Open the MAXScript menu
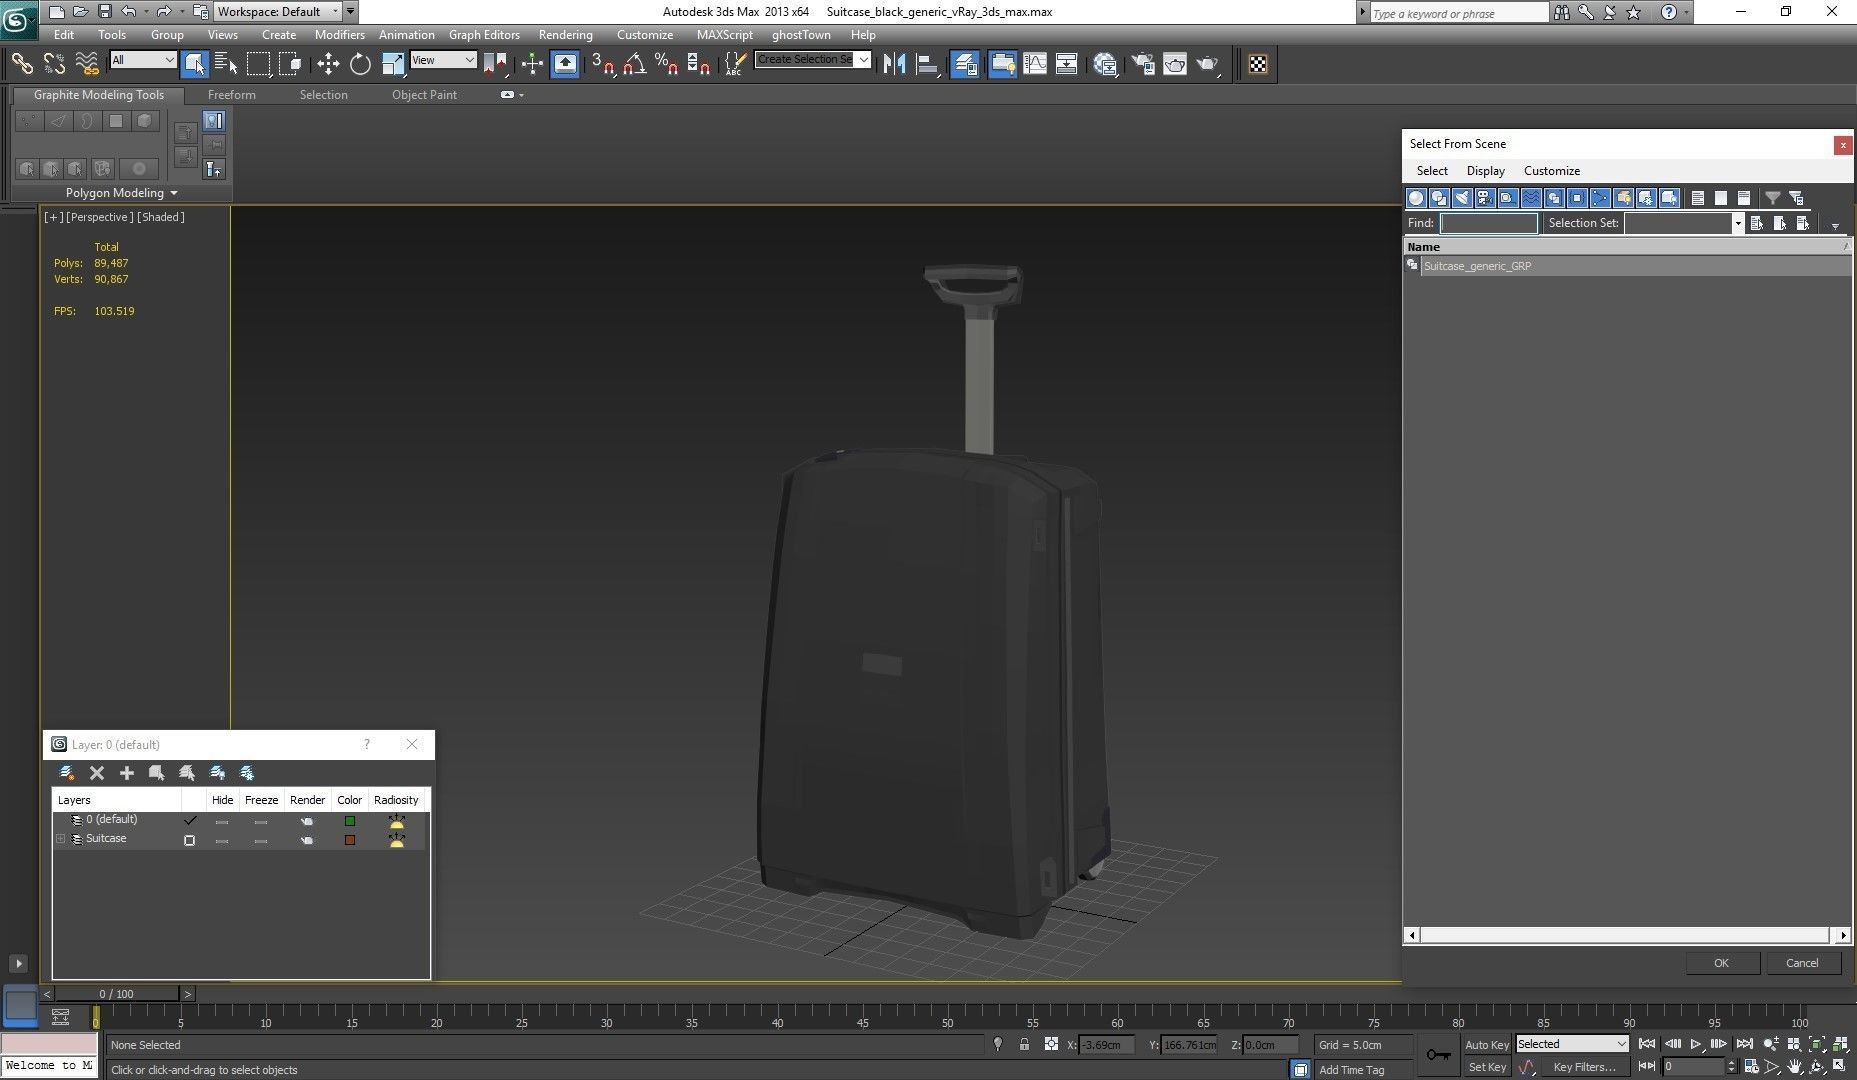The height and width of the screenshot is (1080, 1857). 724,34
